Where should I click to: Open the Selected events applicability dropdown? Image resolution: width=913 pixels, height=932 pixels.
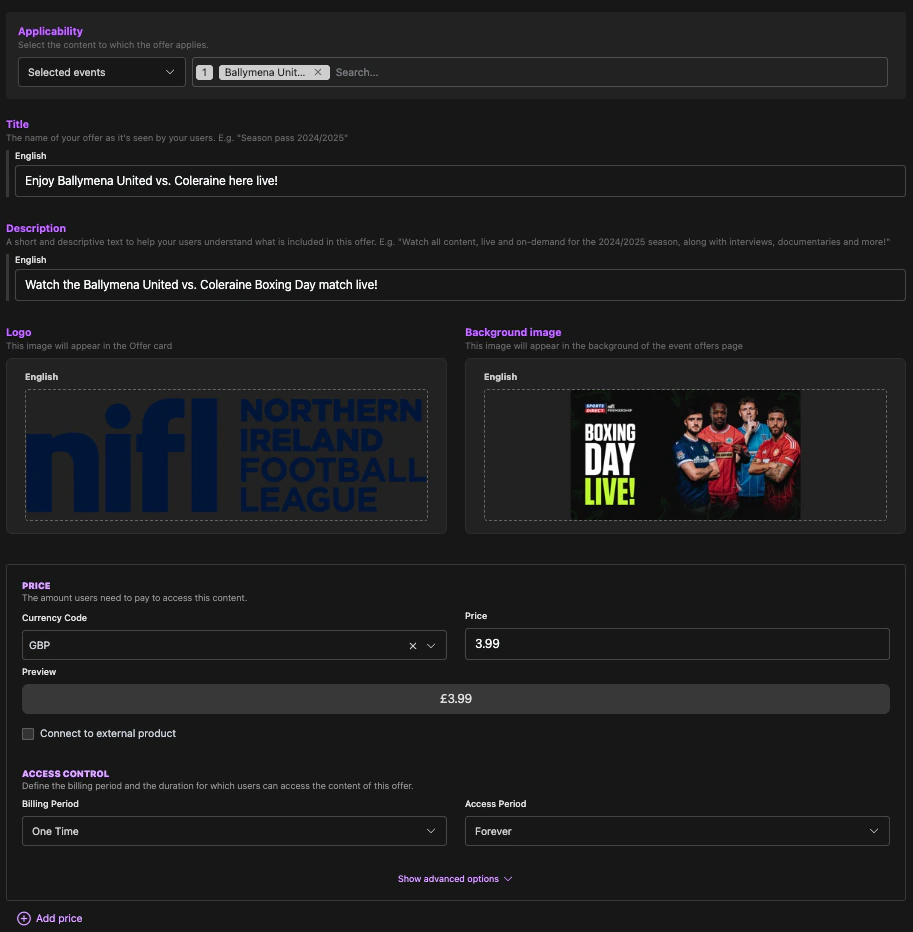(x=102, y=72)
